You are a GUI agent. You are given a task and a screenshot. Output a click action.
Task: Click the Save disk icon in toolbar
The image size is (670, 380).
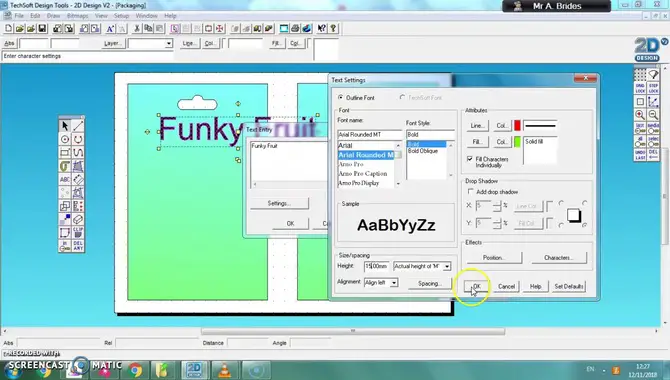tap(42, 29)
